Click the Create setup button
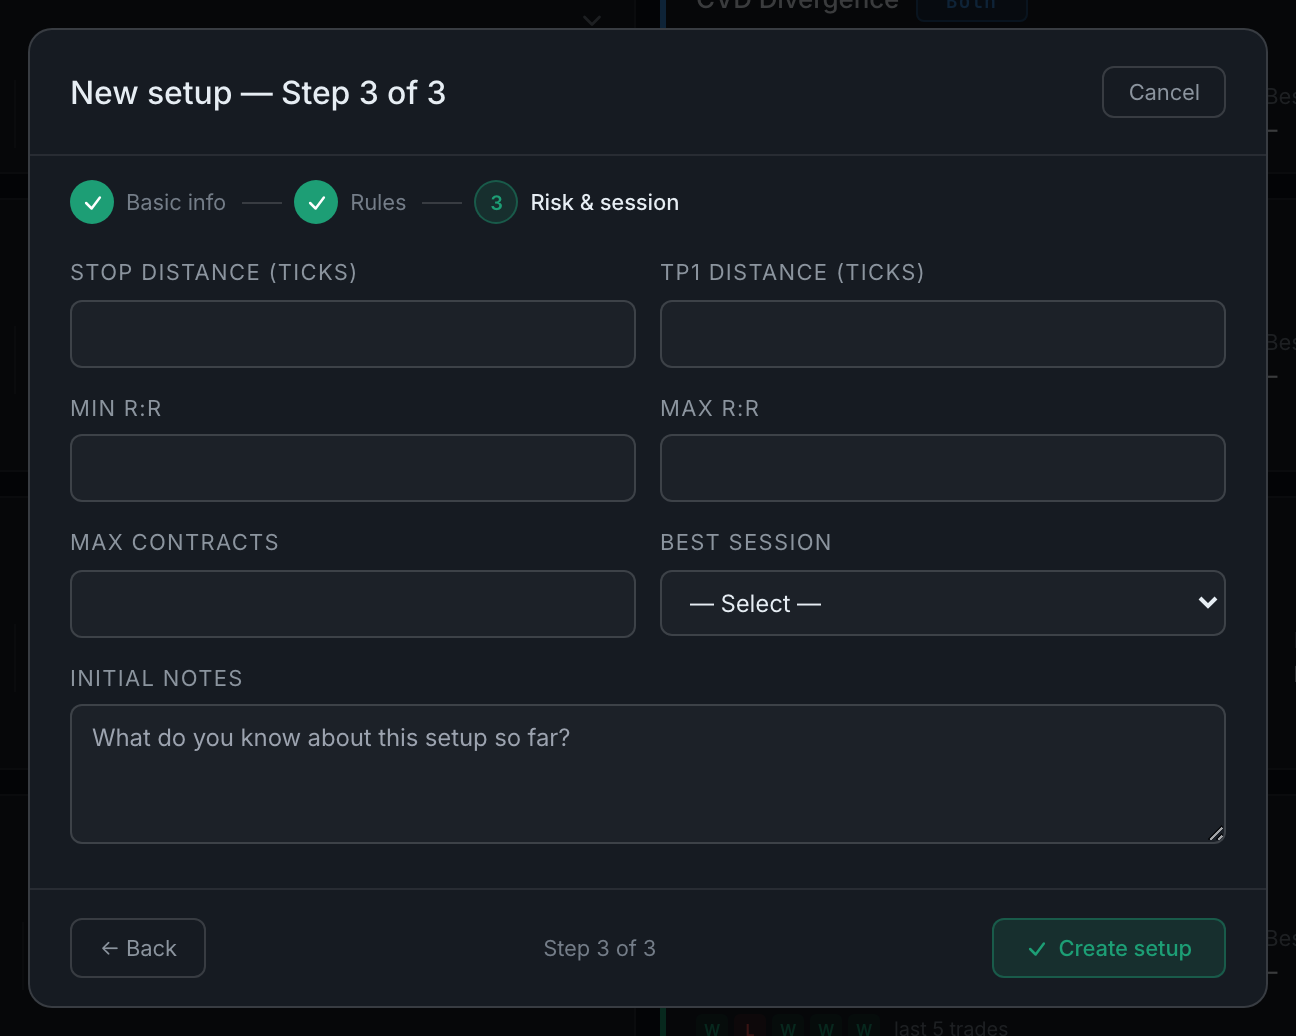This screenshot has height=1036, width=1296. 1109,948
